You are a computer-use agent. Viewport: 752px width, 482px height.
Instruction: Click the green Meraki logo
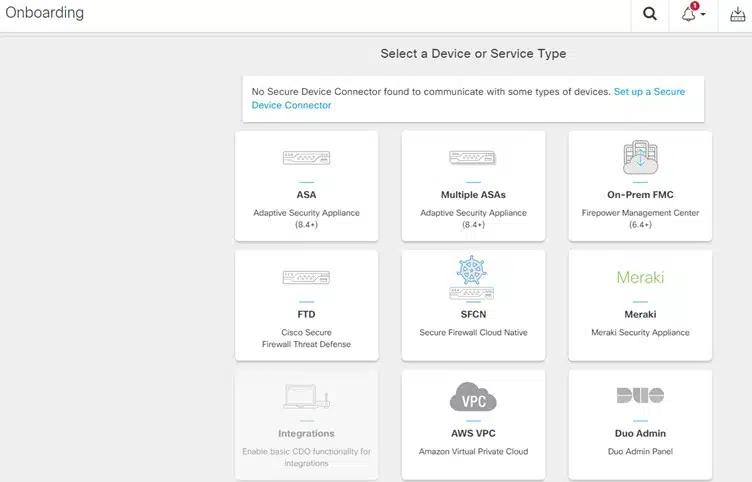(x=640, y=277)
